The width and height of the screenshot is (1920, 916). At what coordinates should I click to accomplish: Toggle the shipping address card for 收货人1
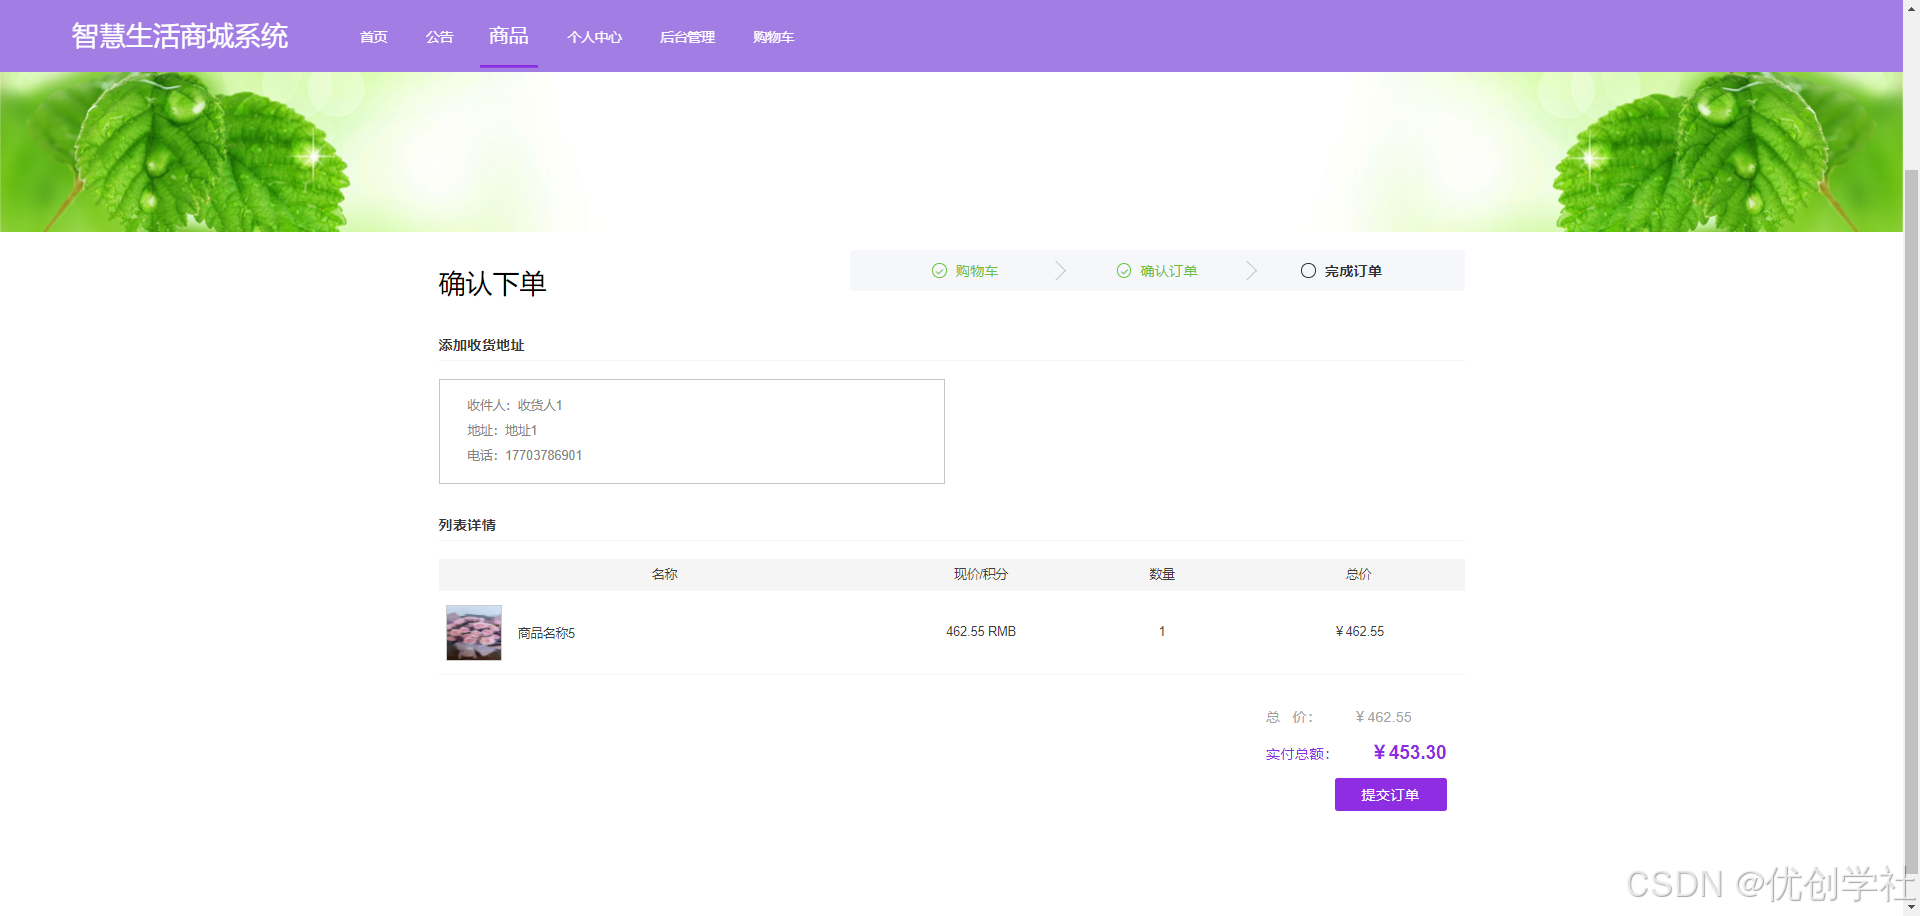coord(691,430)
